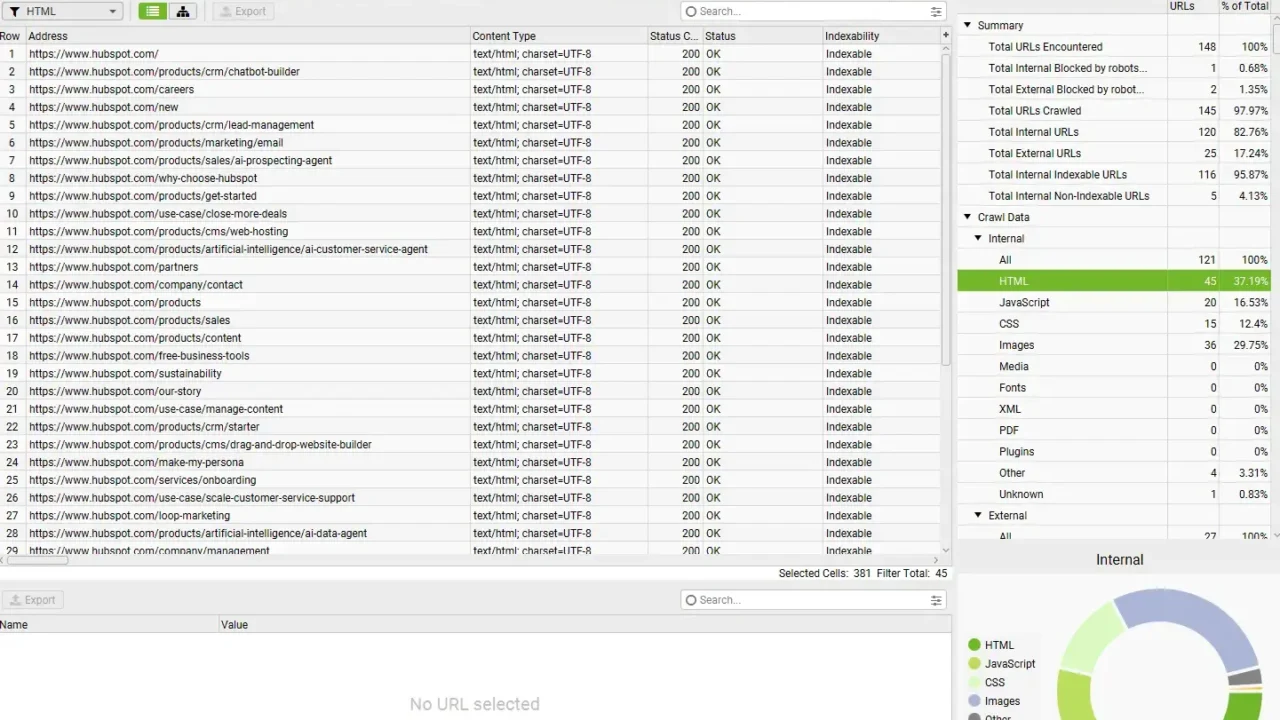This screenshot has width=1280, height=720.
Task: Select Unknown under Internal
Action: pyautogui.click(x=1114, y=494)
